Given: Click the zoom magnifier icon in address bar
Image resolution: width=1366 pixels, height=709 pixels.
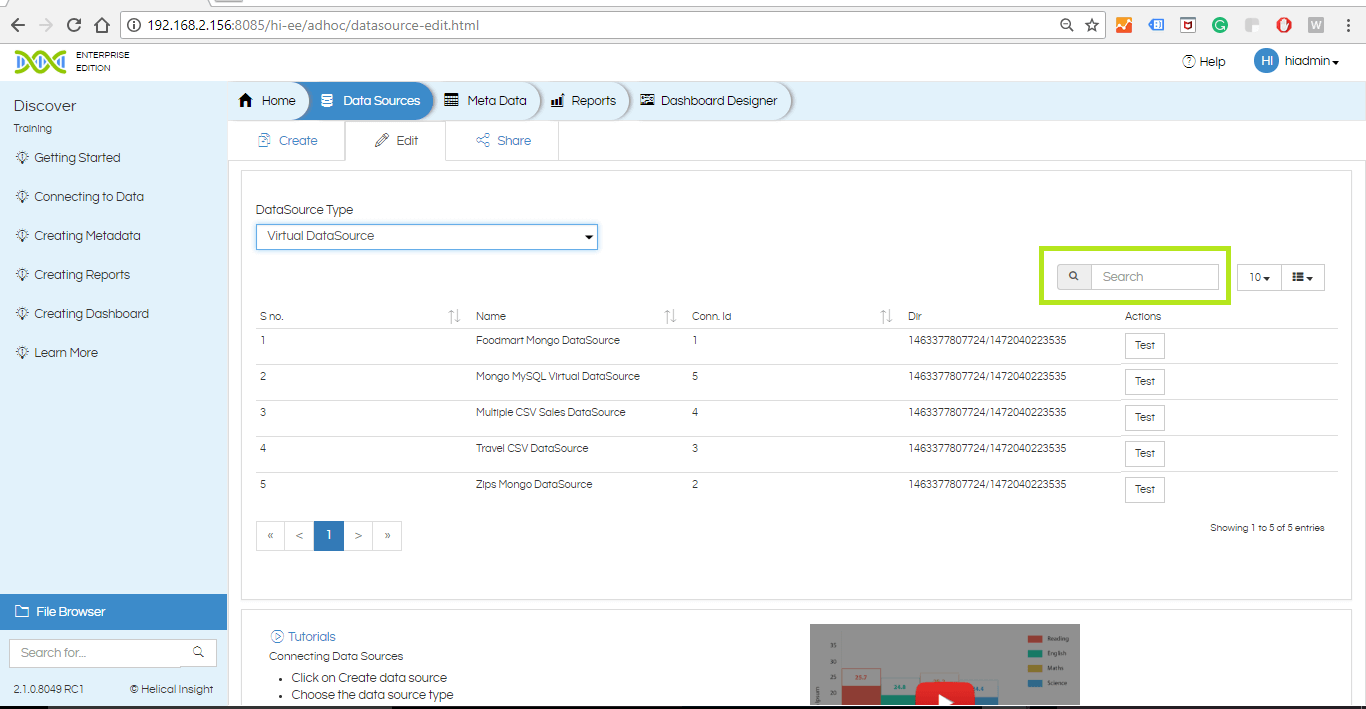Looking at the screenshot, I should tap(1067, 25).
